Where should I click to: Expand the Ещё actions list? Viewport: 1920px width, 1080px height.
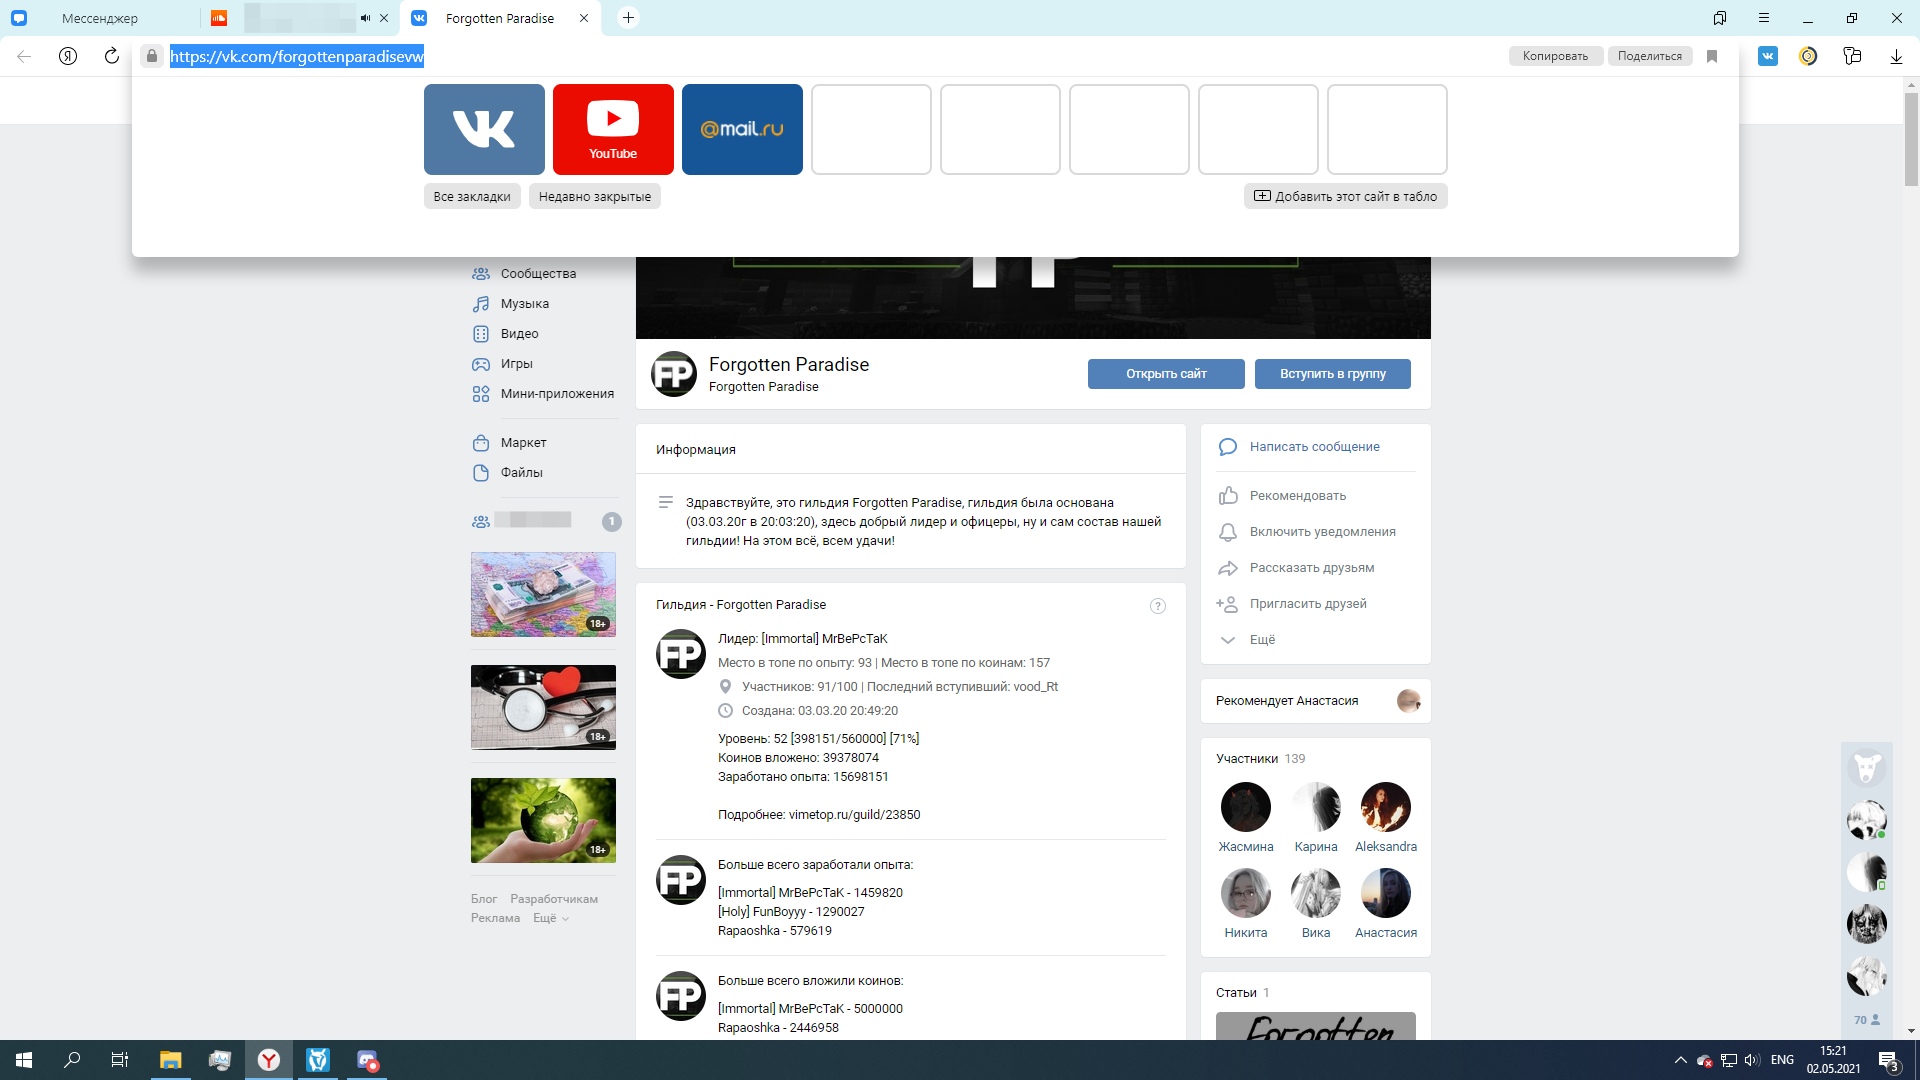point(1262,640)
